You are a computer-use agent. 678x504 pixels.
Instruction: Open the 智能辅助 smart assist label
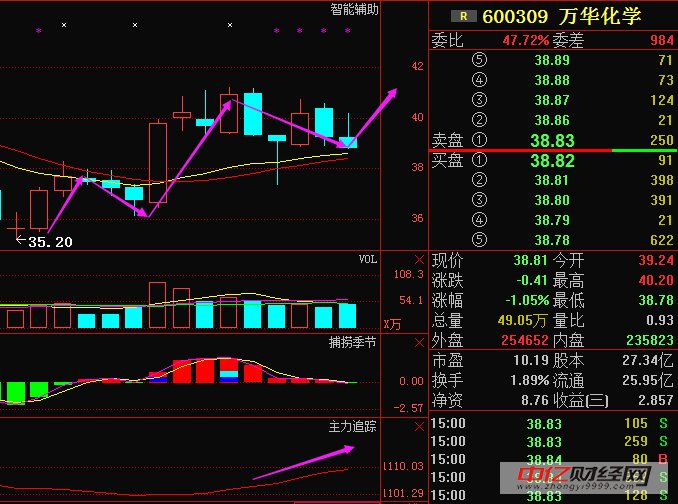[355, 10]
